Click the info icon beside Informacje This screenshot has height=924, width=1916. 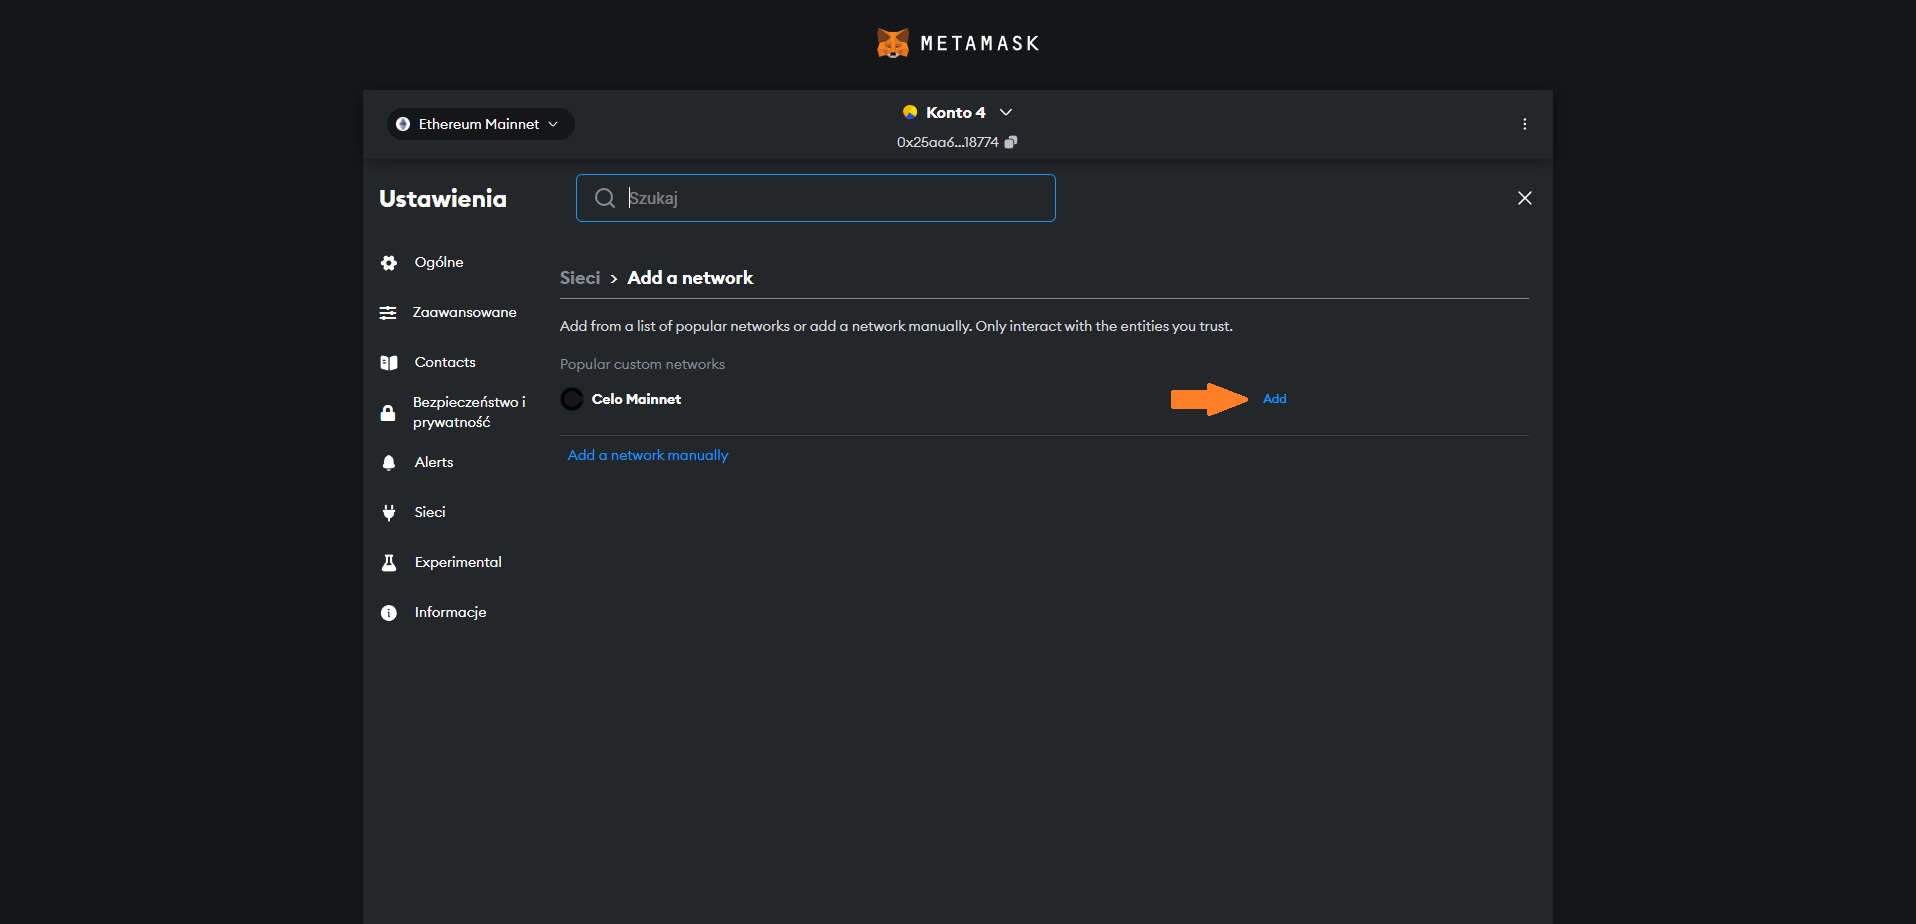[389, 613]
